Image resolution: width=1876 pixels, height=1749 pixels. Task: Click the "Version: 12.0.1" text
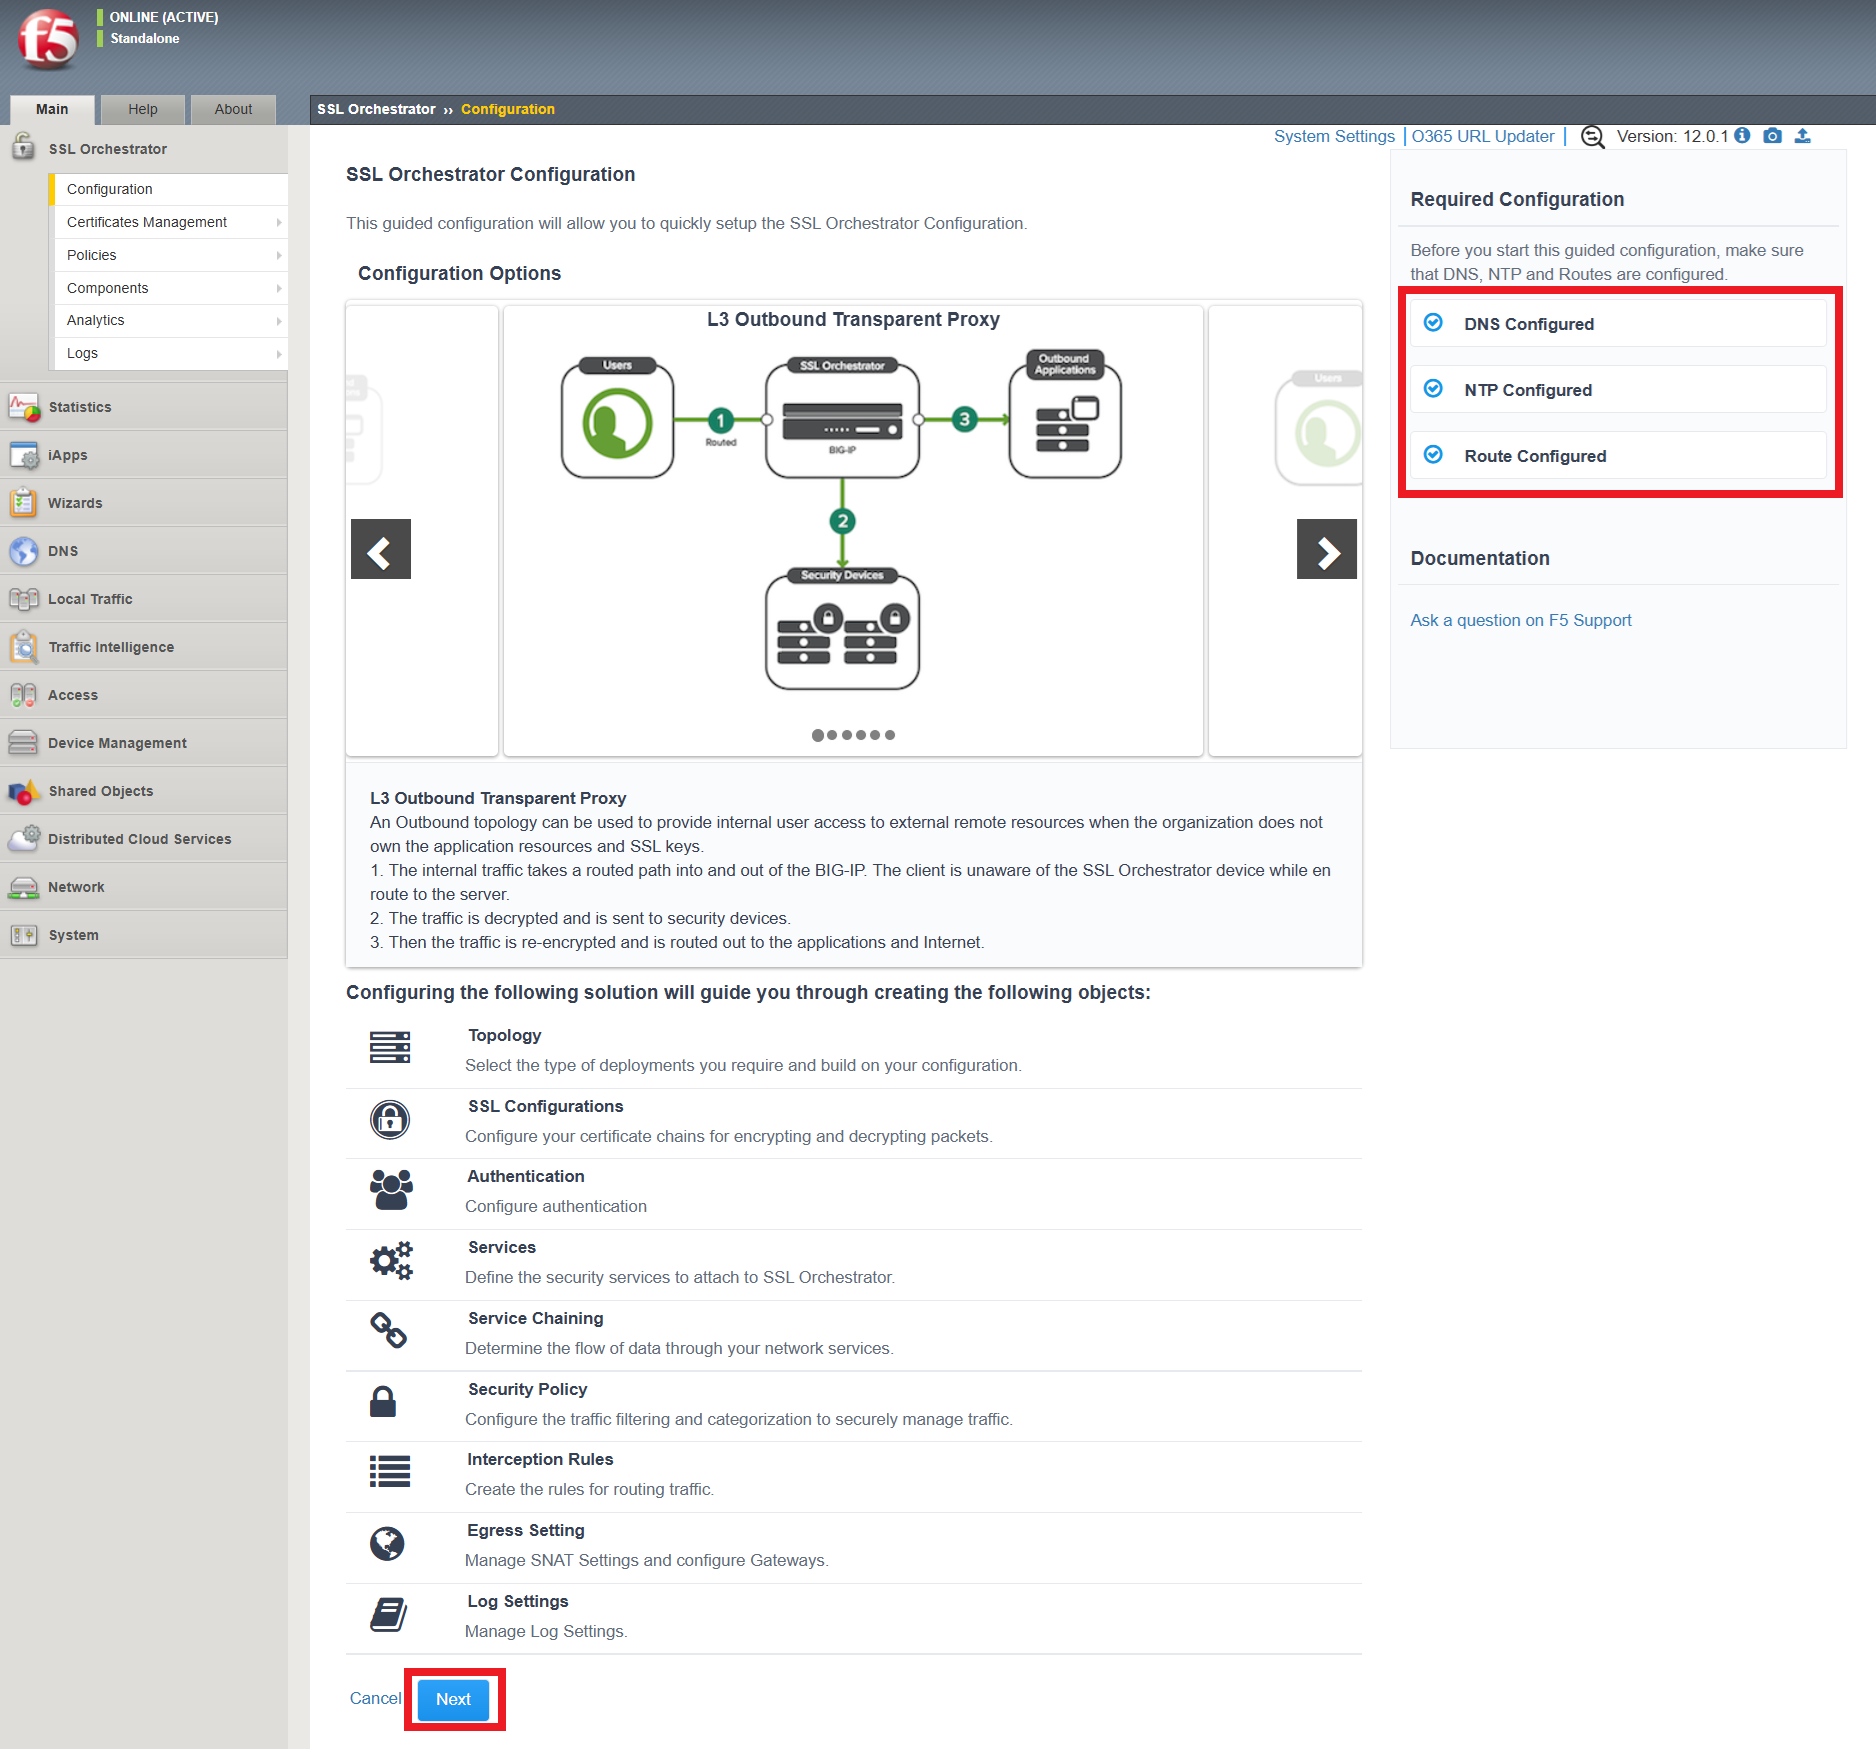(1672, 136)
